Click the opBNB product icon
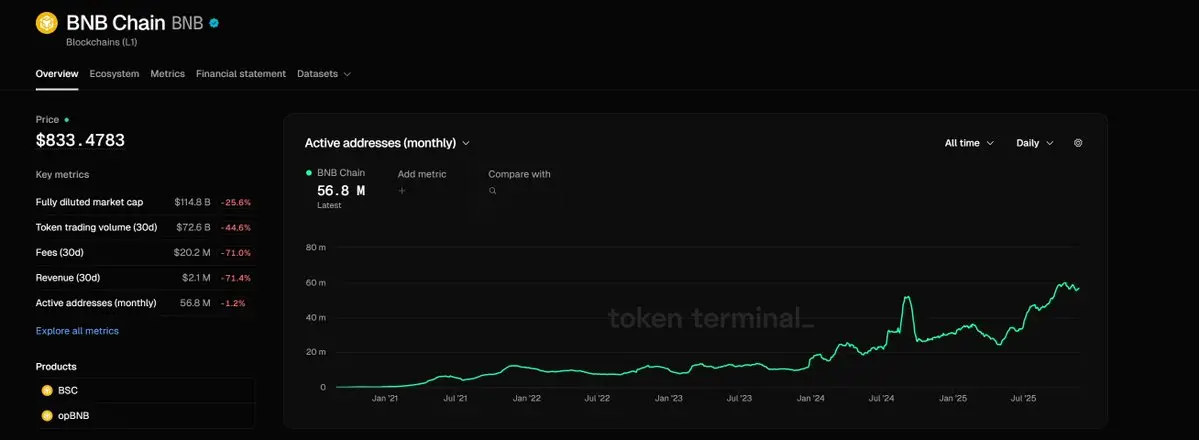 (47, 415)
